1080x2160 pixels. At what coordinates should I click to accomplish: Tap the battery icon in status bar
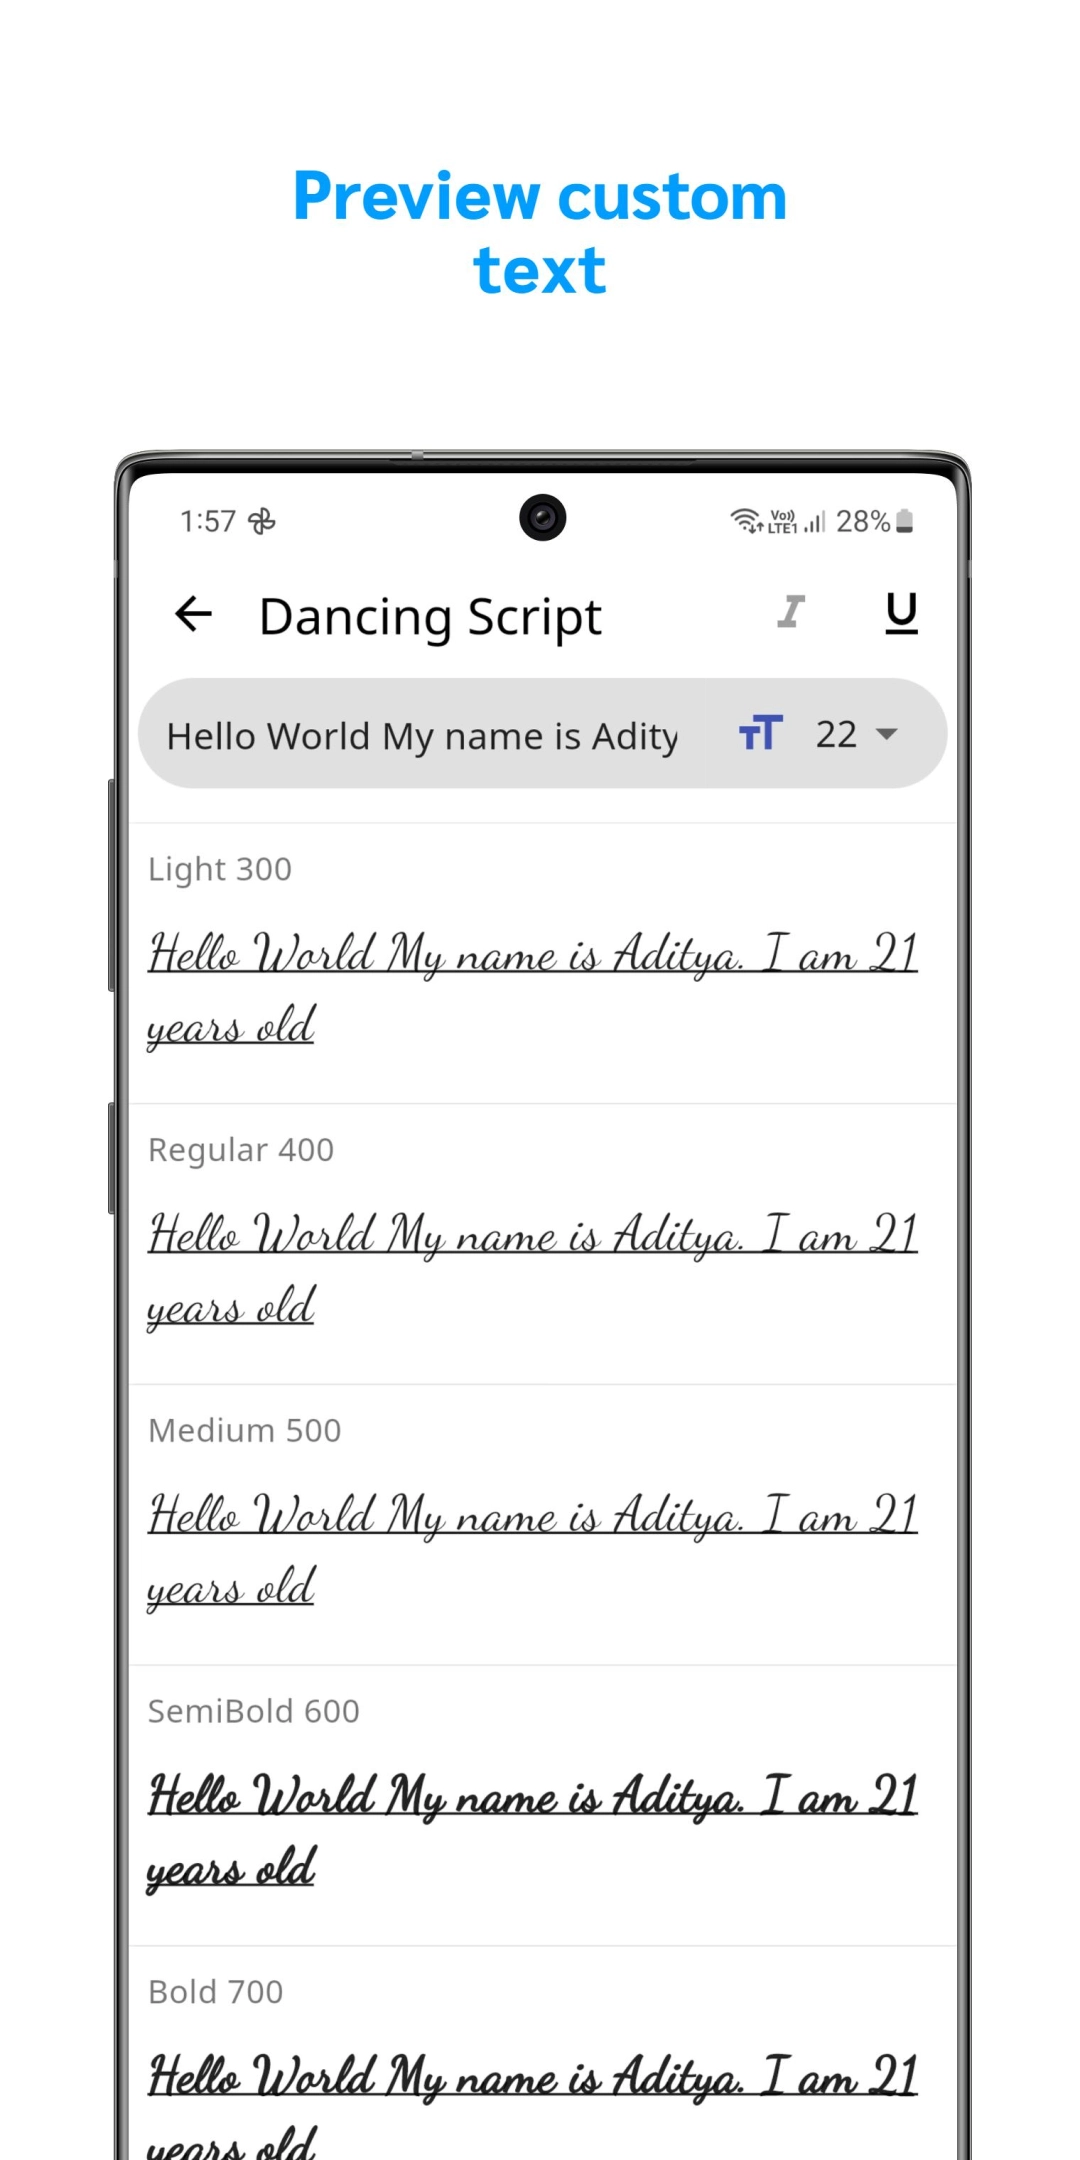coord(905,521)
